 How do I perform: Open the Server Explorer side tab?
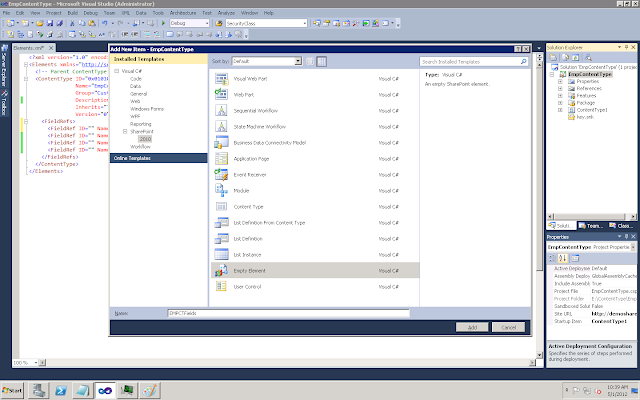tap(4, 65)
